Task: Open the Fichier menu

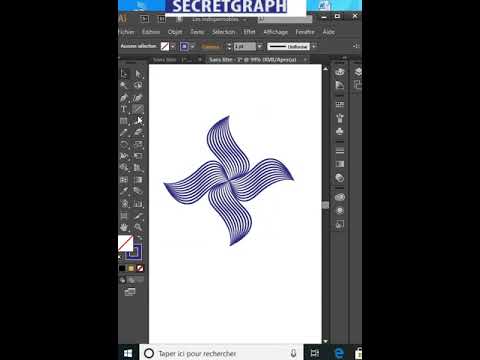Action: tap(126, 32)
